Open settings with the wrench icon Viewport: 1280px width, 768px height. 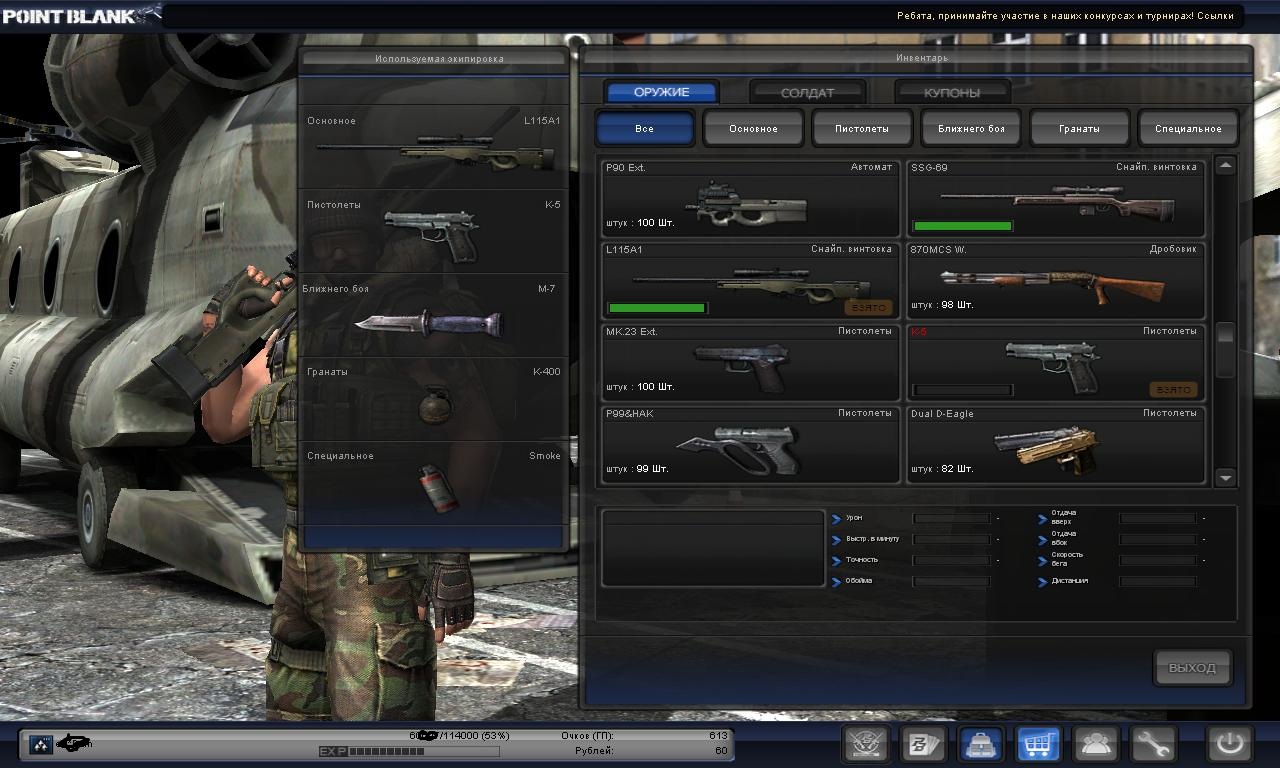click(x=1153, y=744)
